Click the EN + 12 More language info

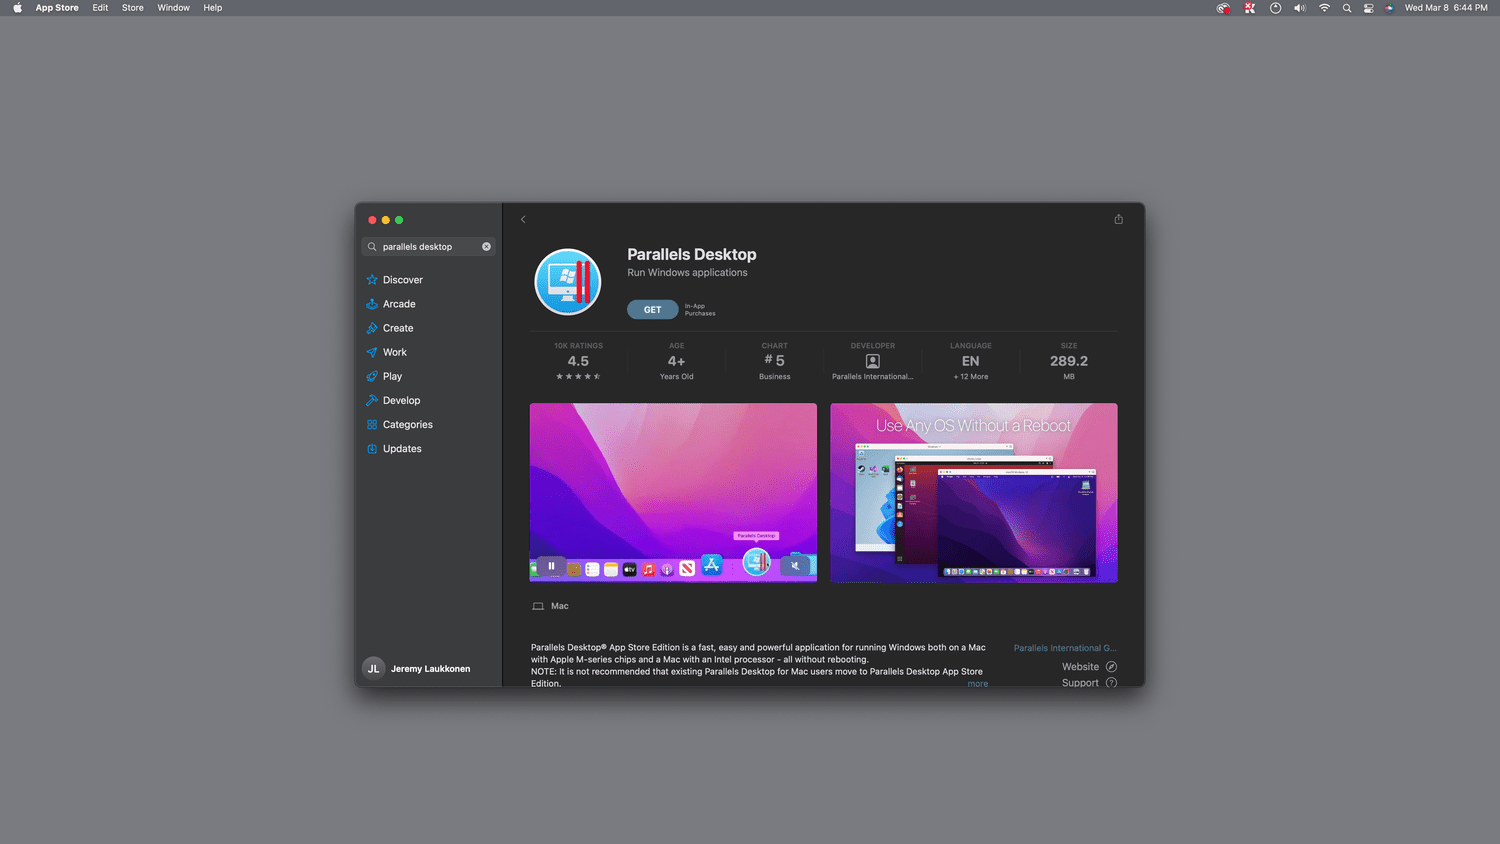(x=970, y=361)
